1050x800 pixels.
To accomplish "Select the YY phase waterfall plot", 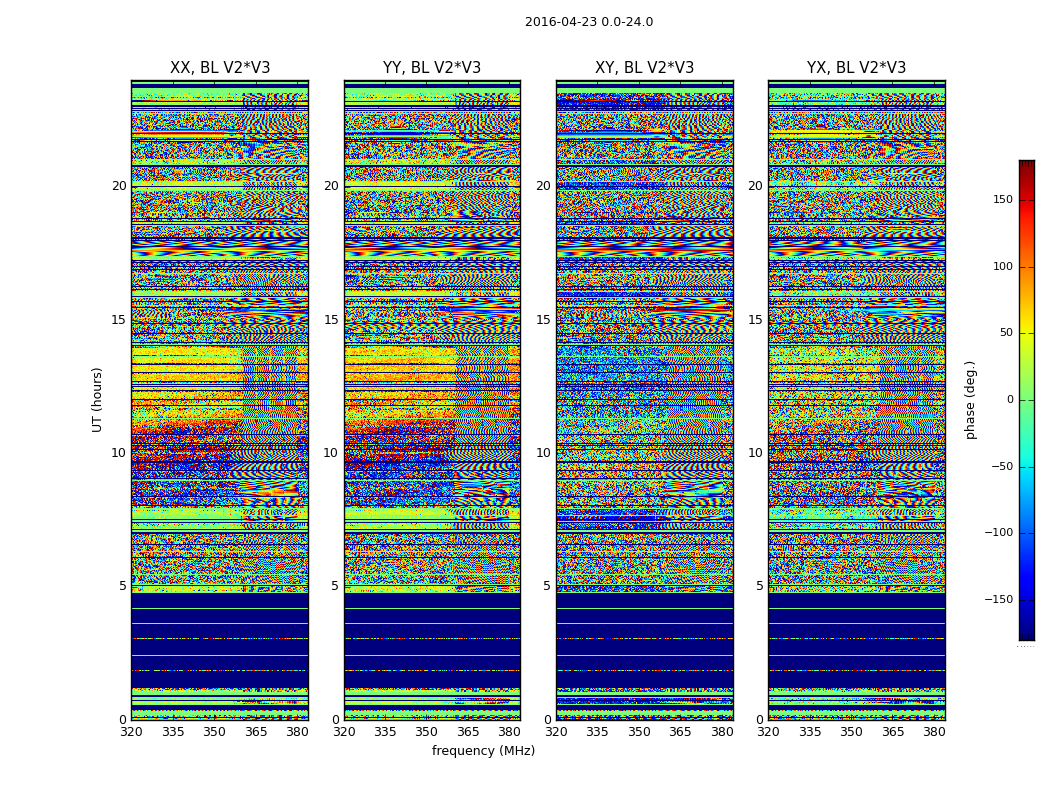I will tap(432, 400).
